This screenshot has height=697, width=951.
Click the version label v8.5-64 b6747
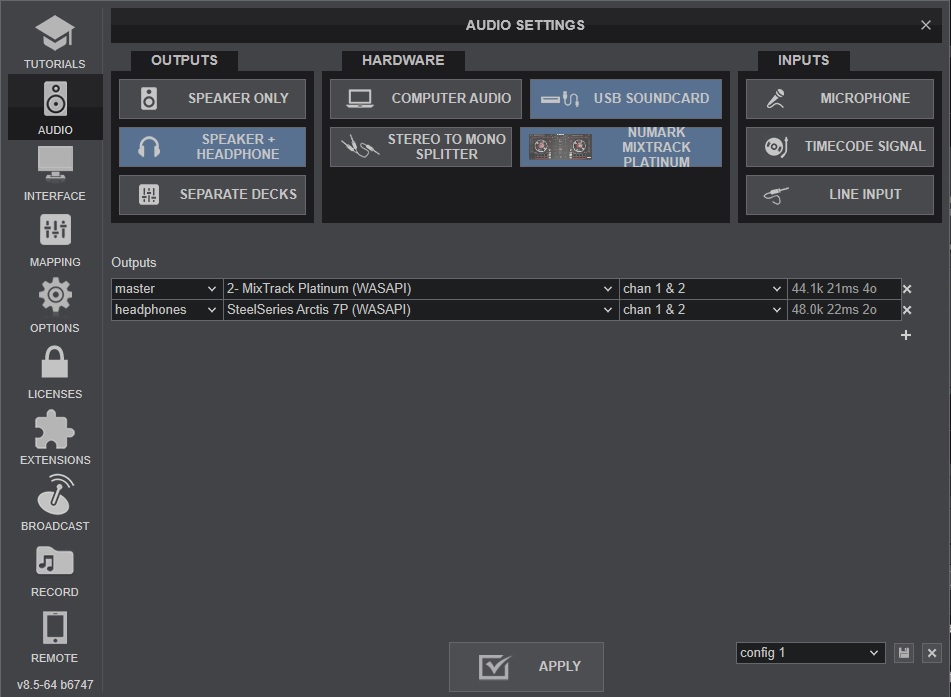tap(55, 684)
